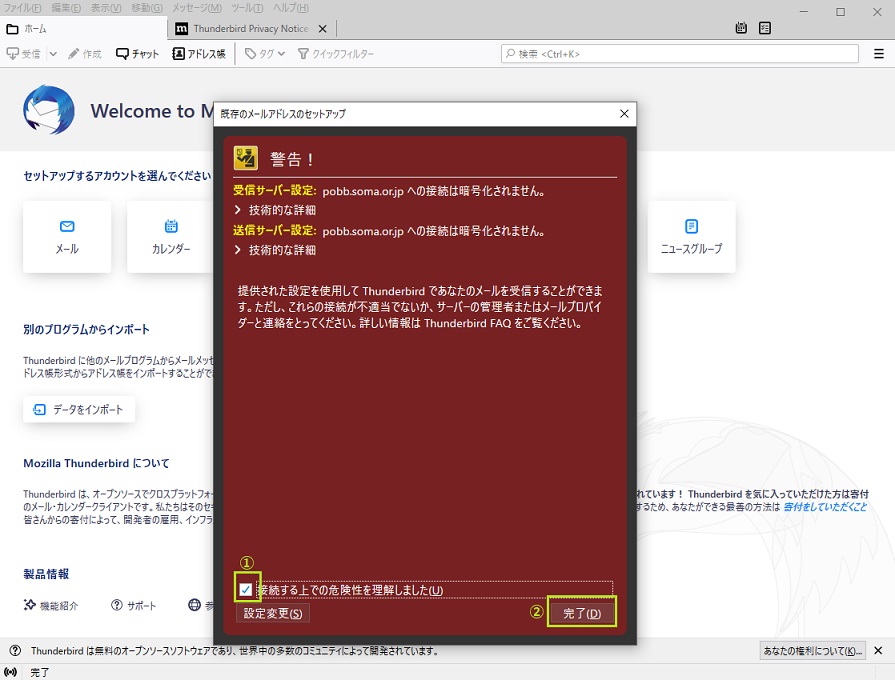Open the Edit (編集) menu

66,7
